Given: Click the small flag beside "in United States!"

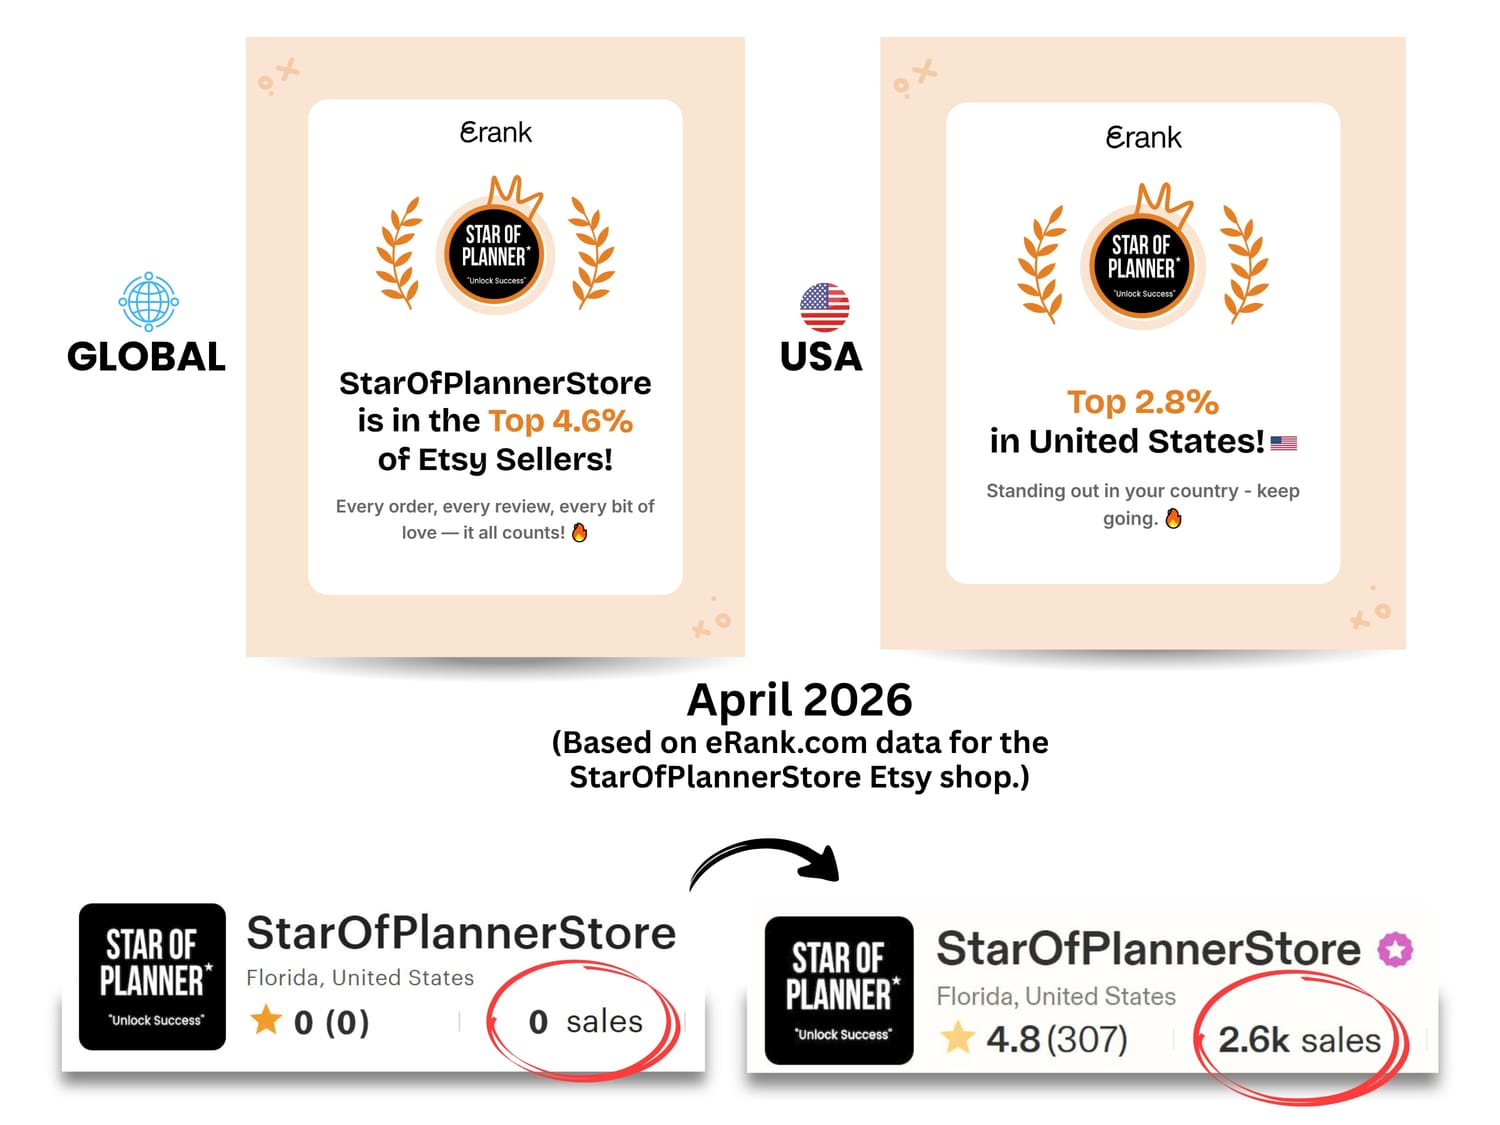Looking at the screenshot, I should (x=1284, y=442).
